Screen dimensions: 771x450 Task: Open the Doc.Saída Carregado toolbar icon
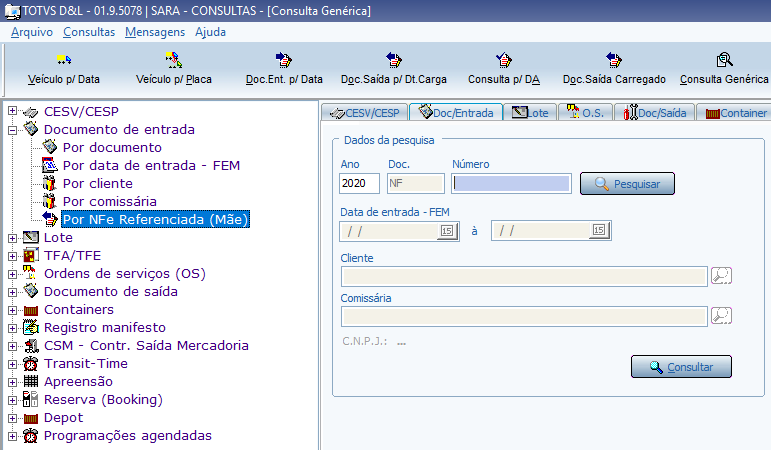[614, 60]
